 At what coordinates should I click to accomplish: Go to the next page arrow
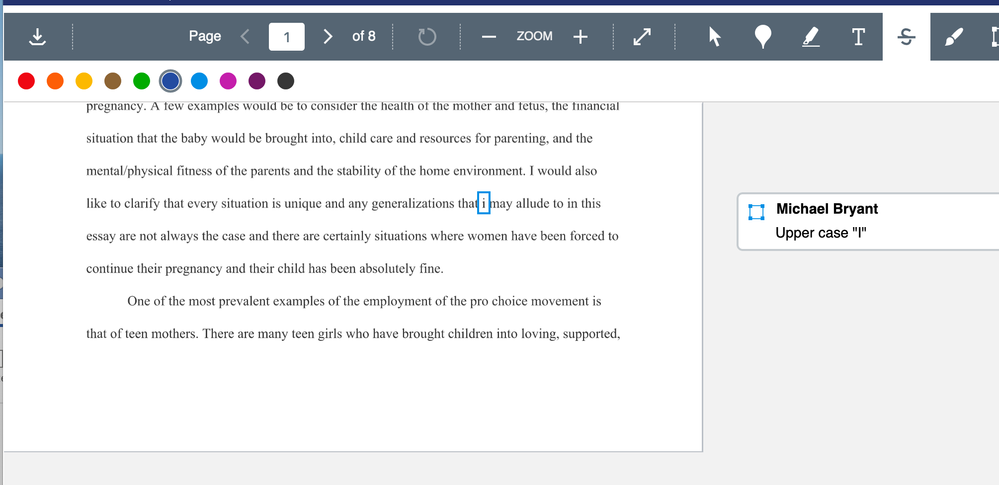pos(327,37)
